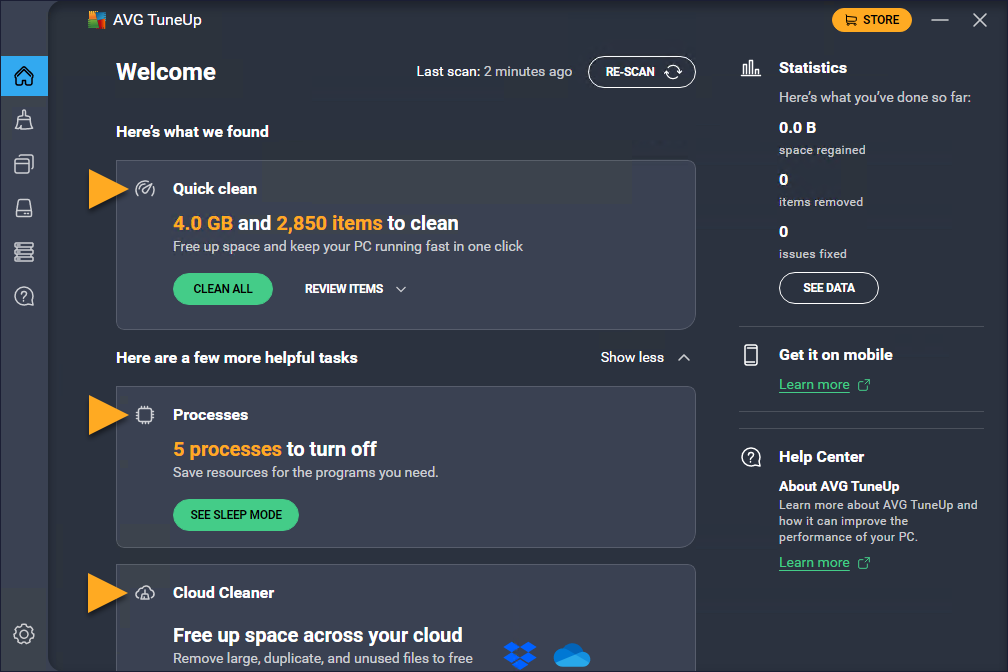Image resolution: width=1008 pixels, height=672 pixels.
Task: Click SEE DATA button
Action: (x=829, y=288)
